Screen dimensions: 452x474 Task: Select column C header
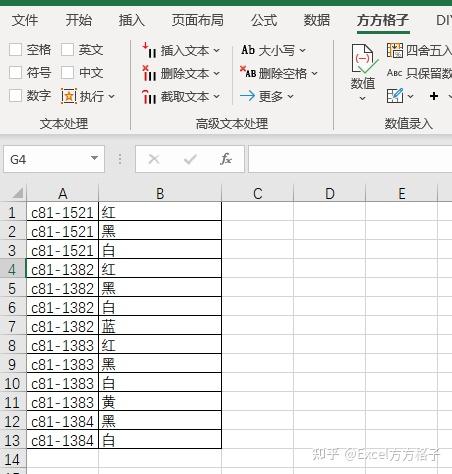pos(258,193)
